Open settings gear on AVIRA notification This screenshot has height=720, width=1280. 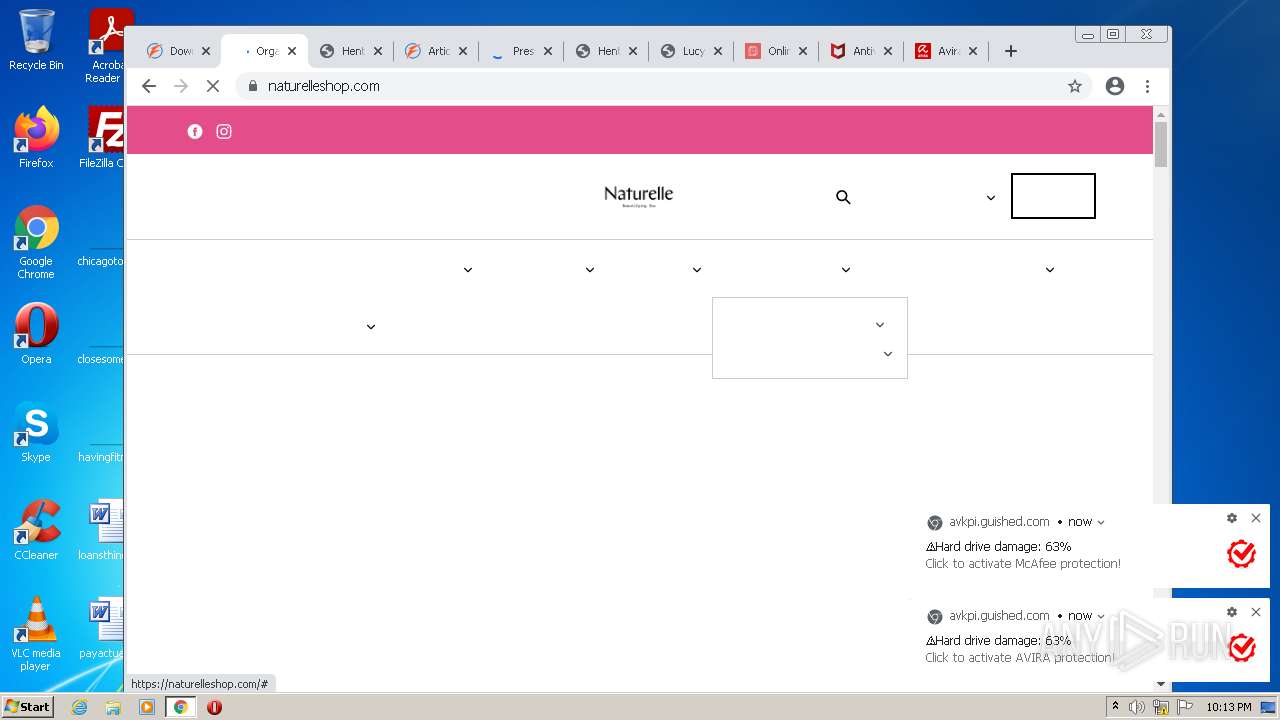1232,612
